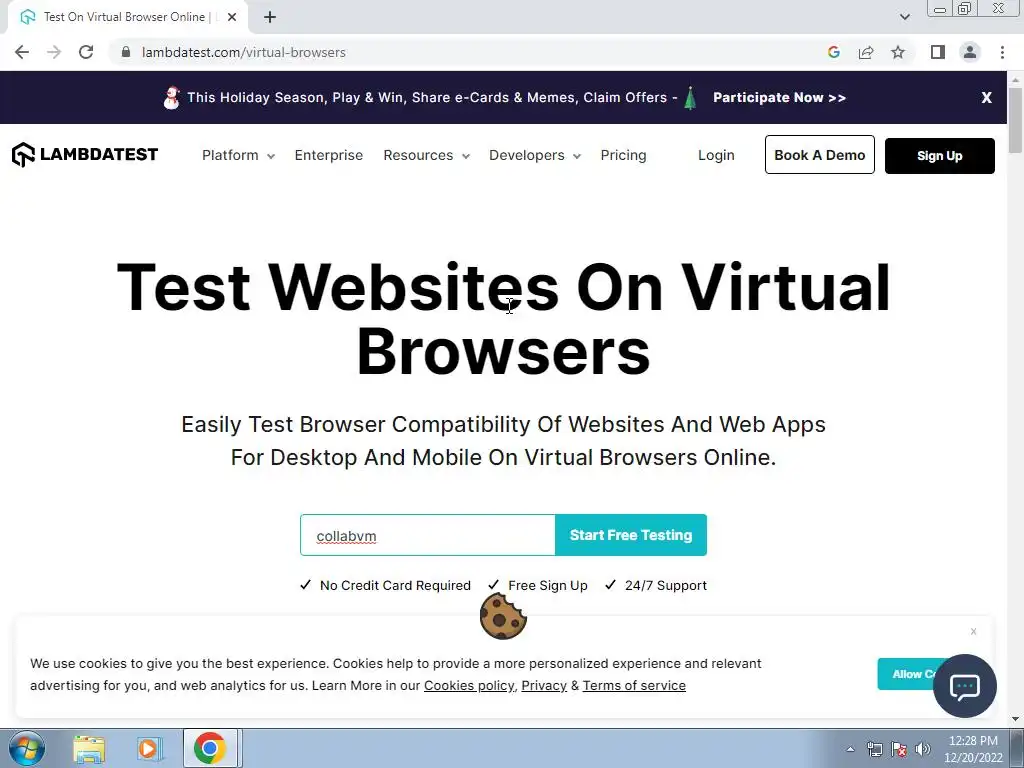The image size is (1024, 768).
Task: Click the Christmas tree icon in banner
Action: (690, 98)
